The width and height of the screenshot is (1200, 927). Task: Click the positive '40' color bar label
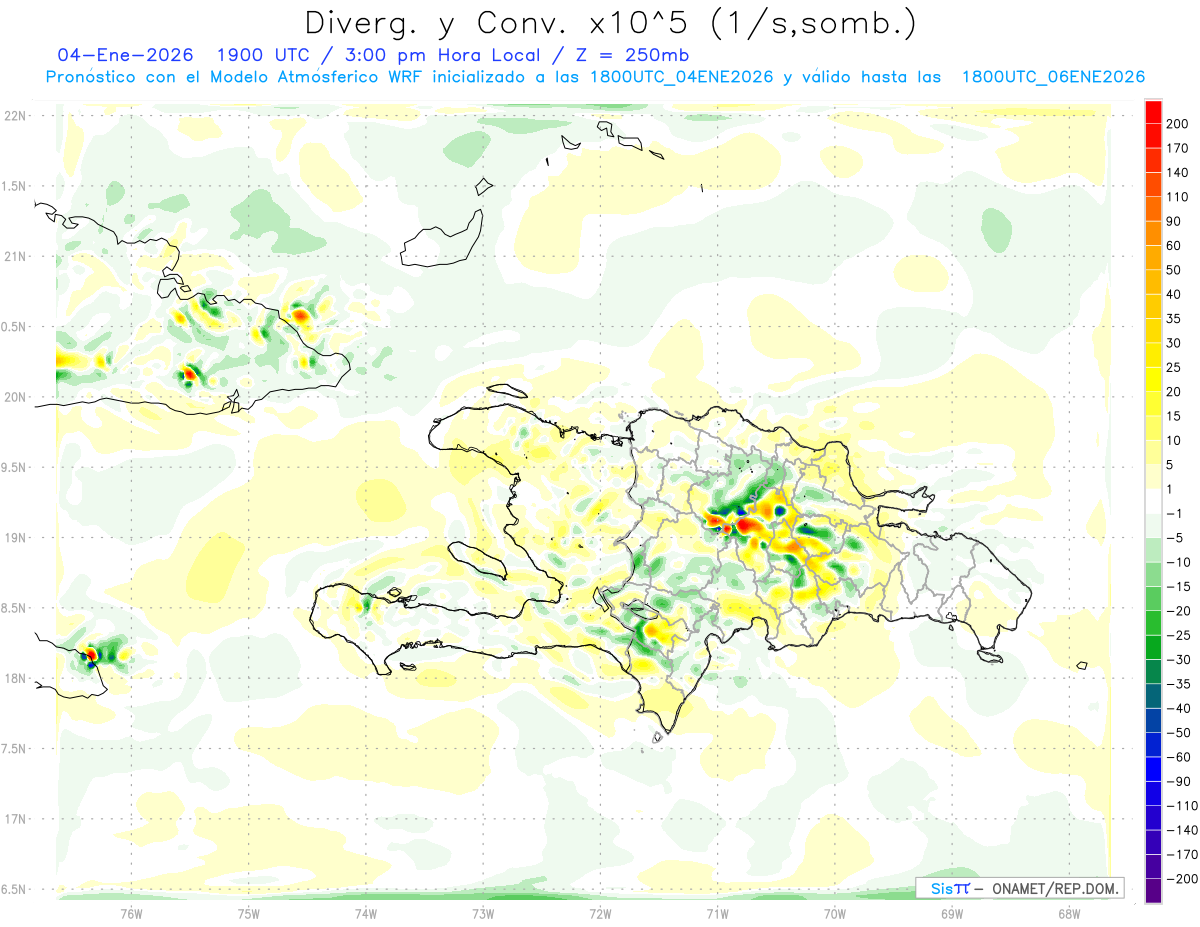[1174, 294]
